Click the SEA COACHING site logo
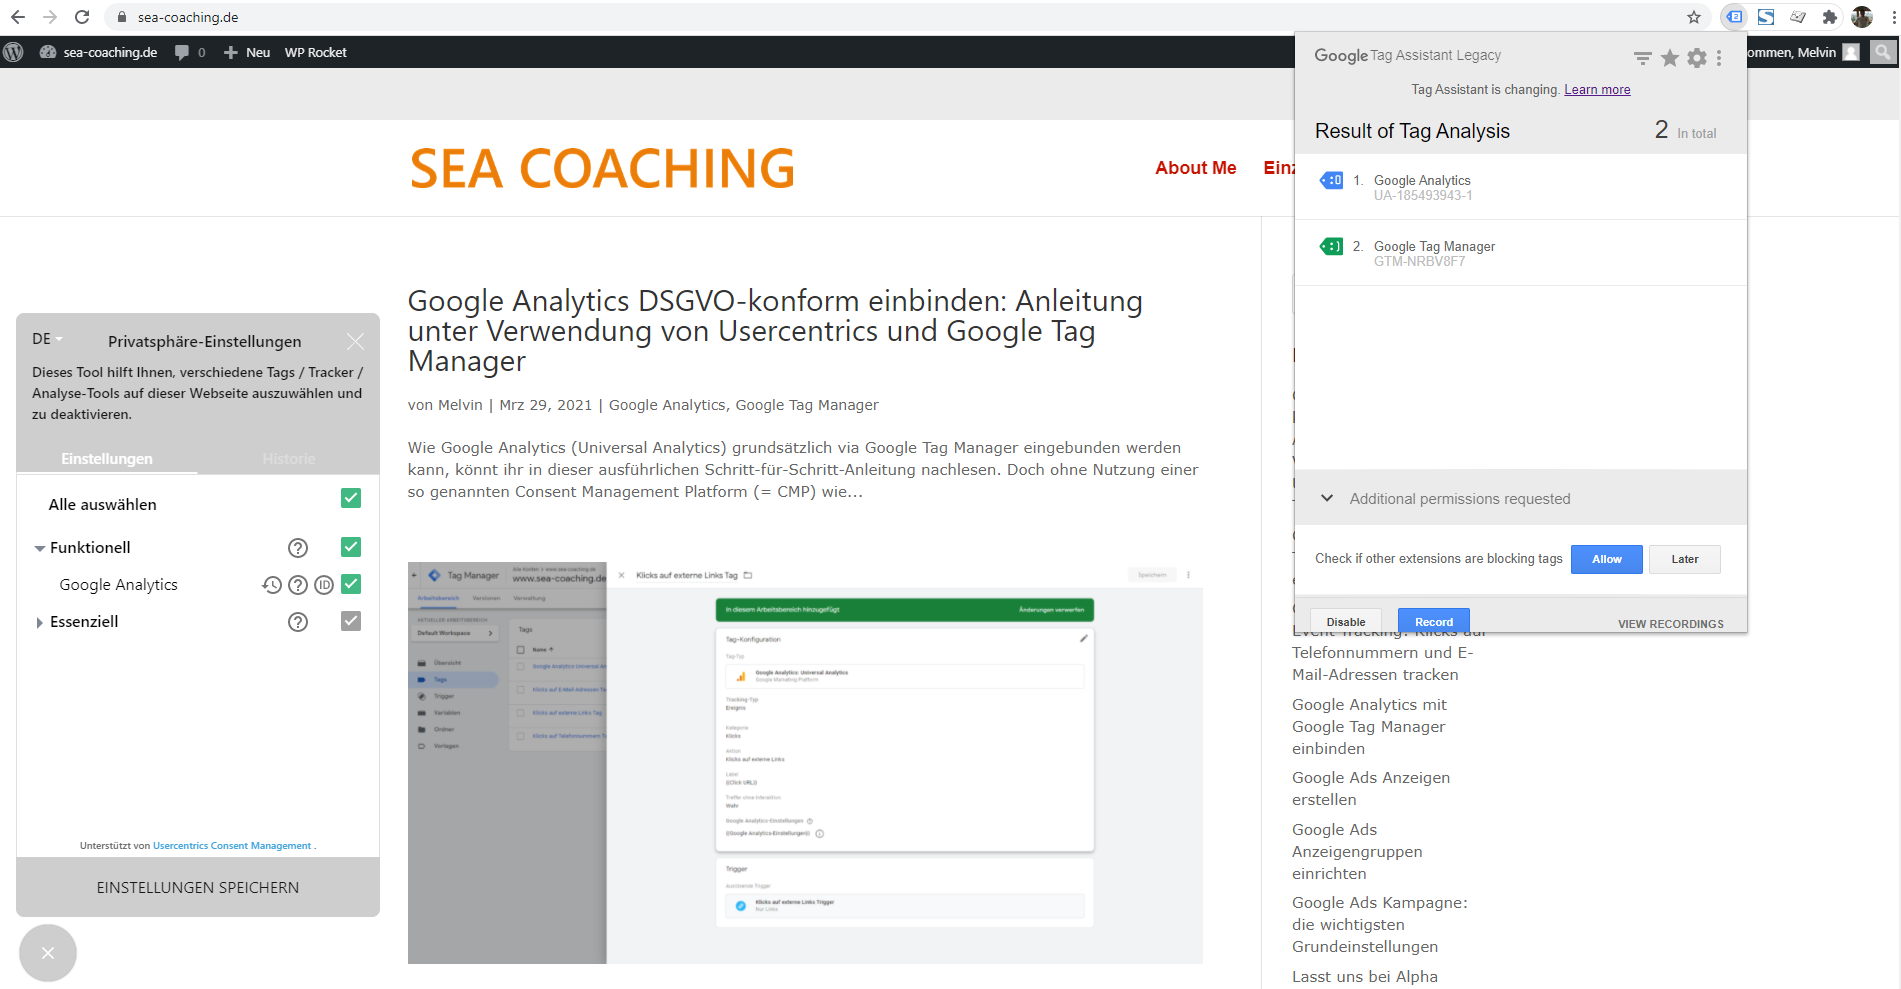Viewport: 1901px width, 989px height. point(602,168)
